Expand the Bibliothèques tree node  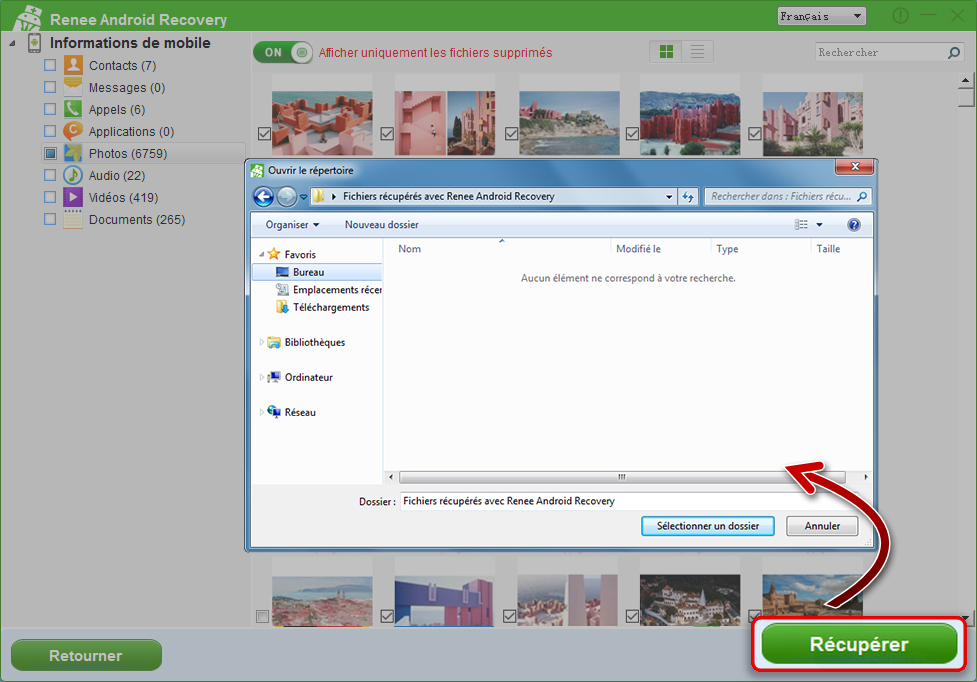click(x=263, y=342)
